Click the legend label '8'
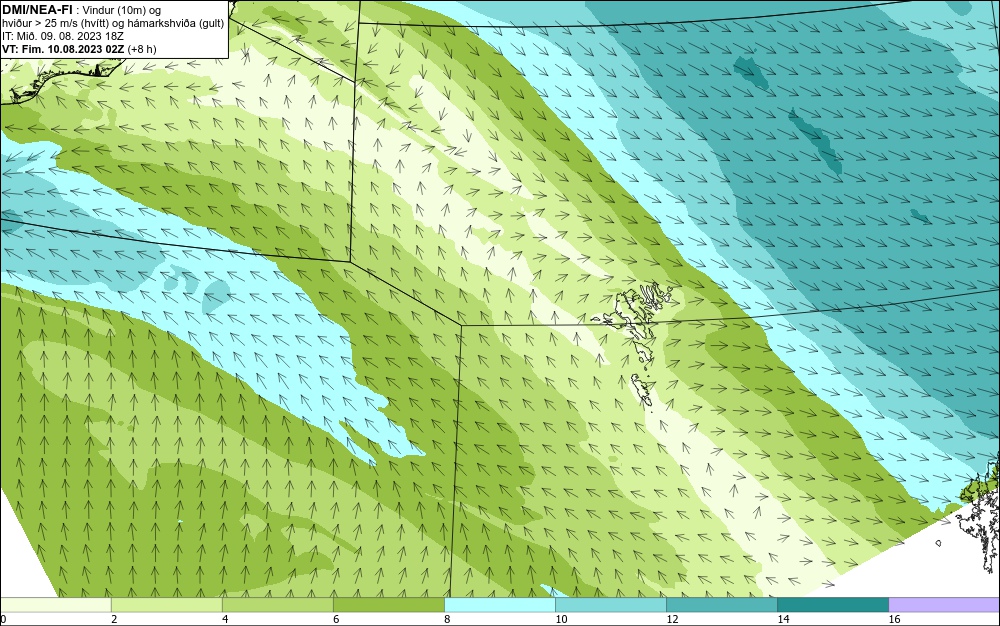The width and height of the screenshot is (1000, 626). click(447, 619)
